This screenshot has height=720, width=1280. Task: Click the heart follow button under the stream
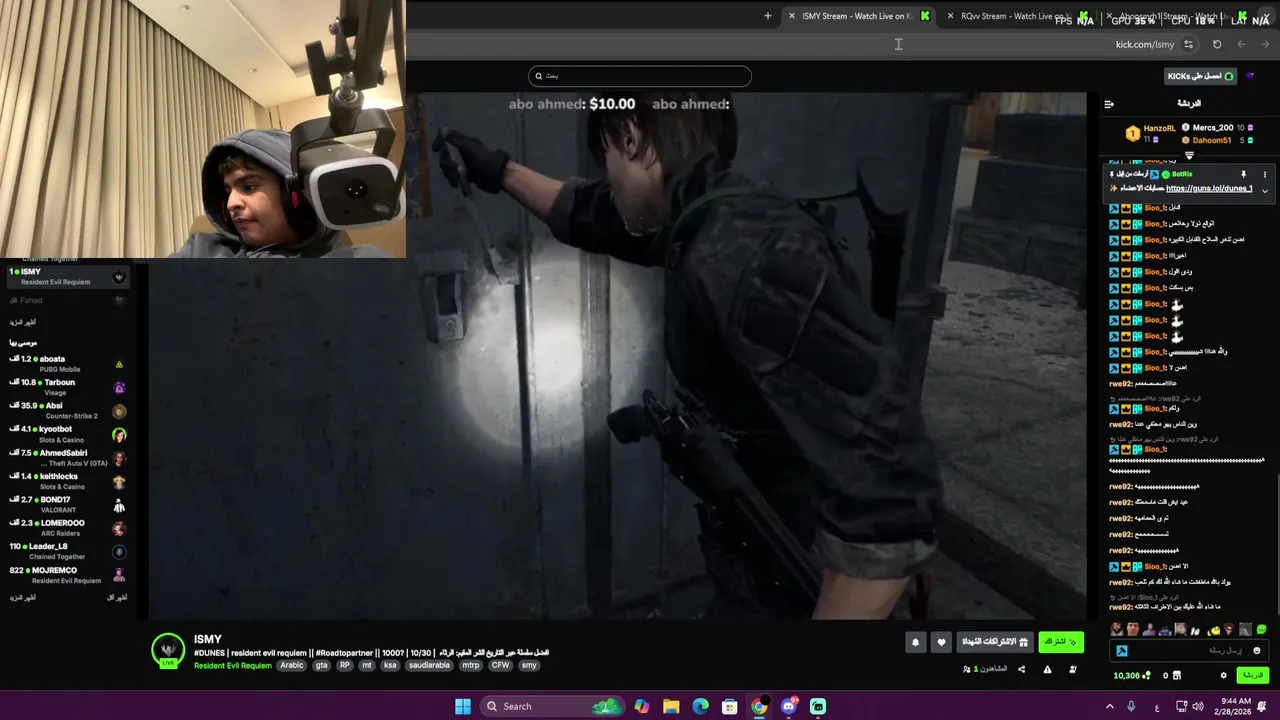point(941,643)
